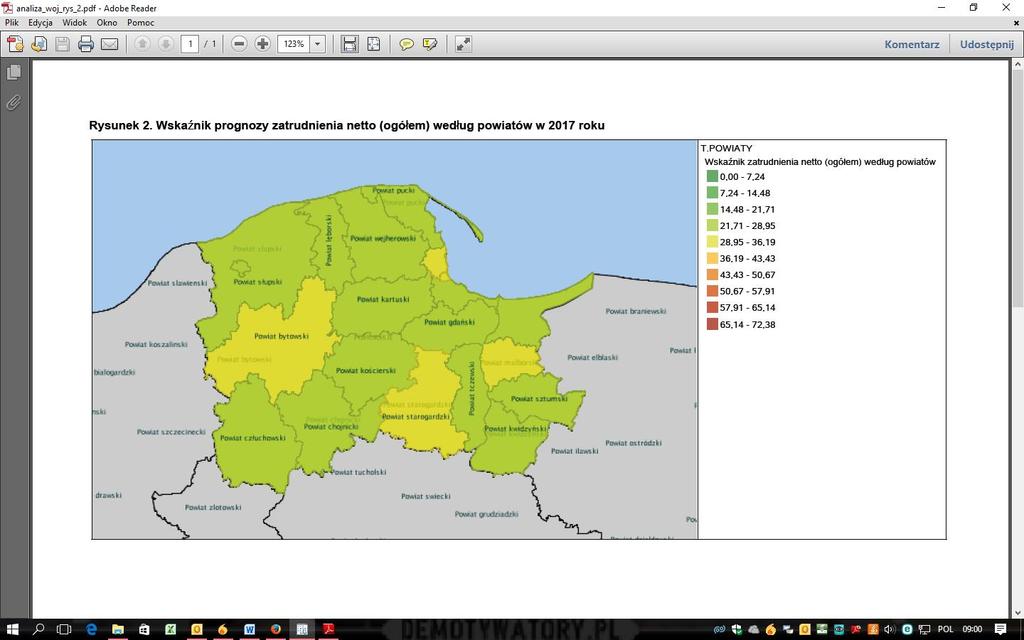The width and height of the screenshot is (1024, 640).
Task: Open the Okno menu
Action: (x=107, y=23)
